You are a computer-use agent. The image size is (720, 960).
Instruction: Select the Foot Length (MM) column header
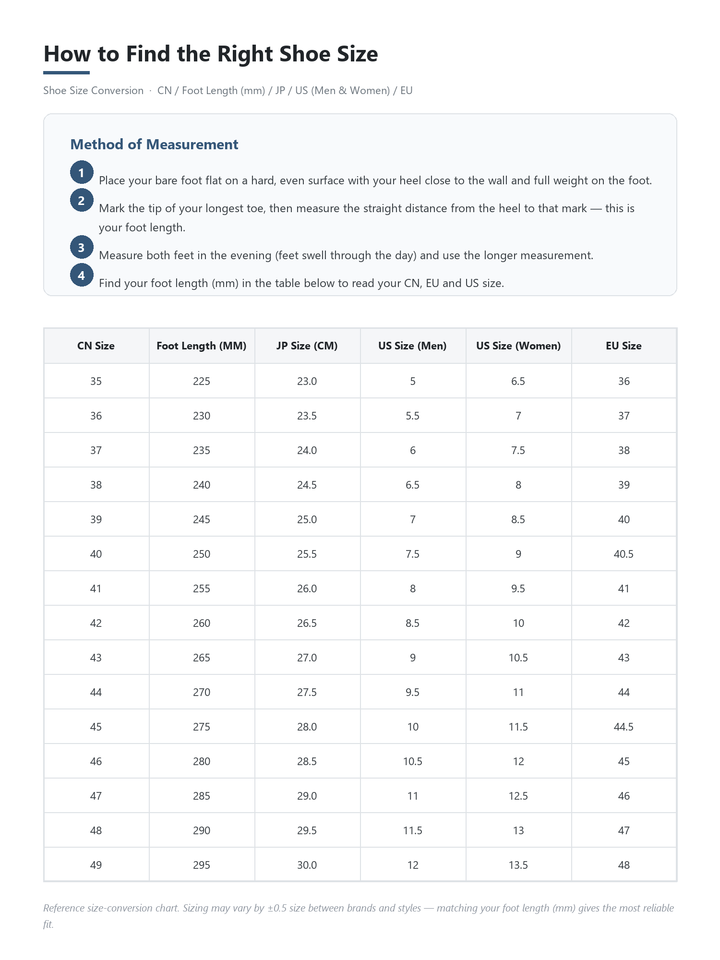tap(201, 346)
